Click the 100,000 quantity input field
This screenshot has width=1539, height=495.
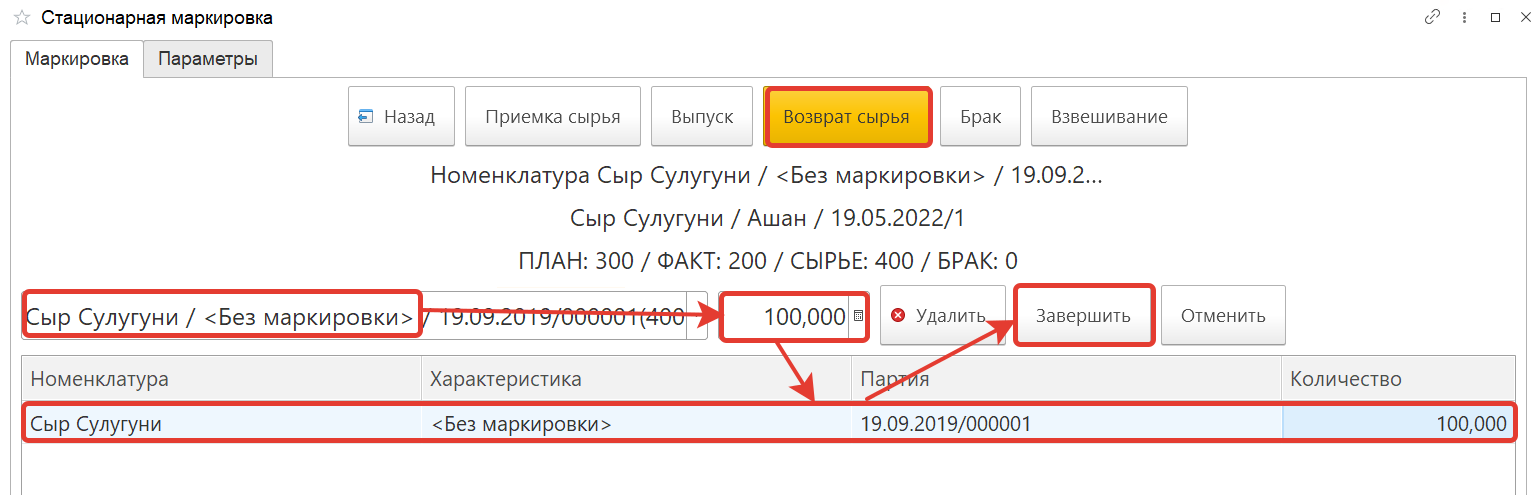point(786,317)
